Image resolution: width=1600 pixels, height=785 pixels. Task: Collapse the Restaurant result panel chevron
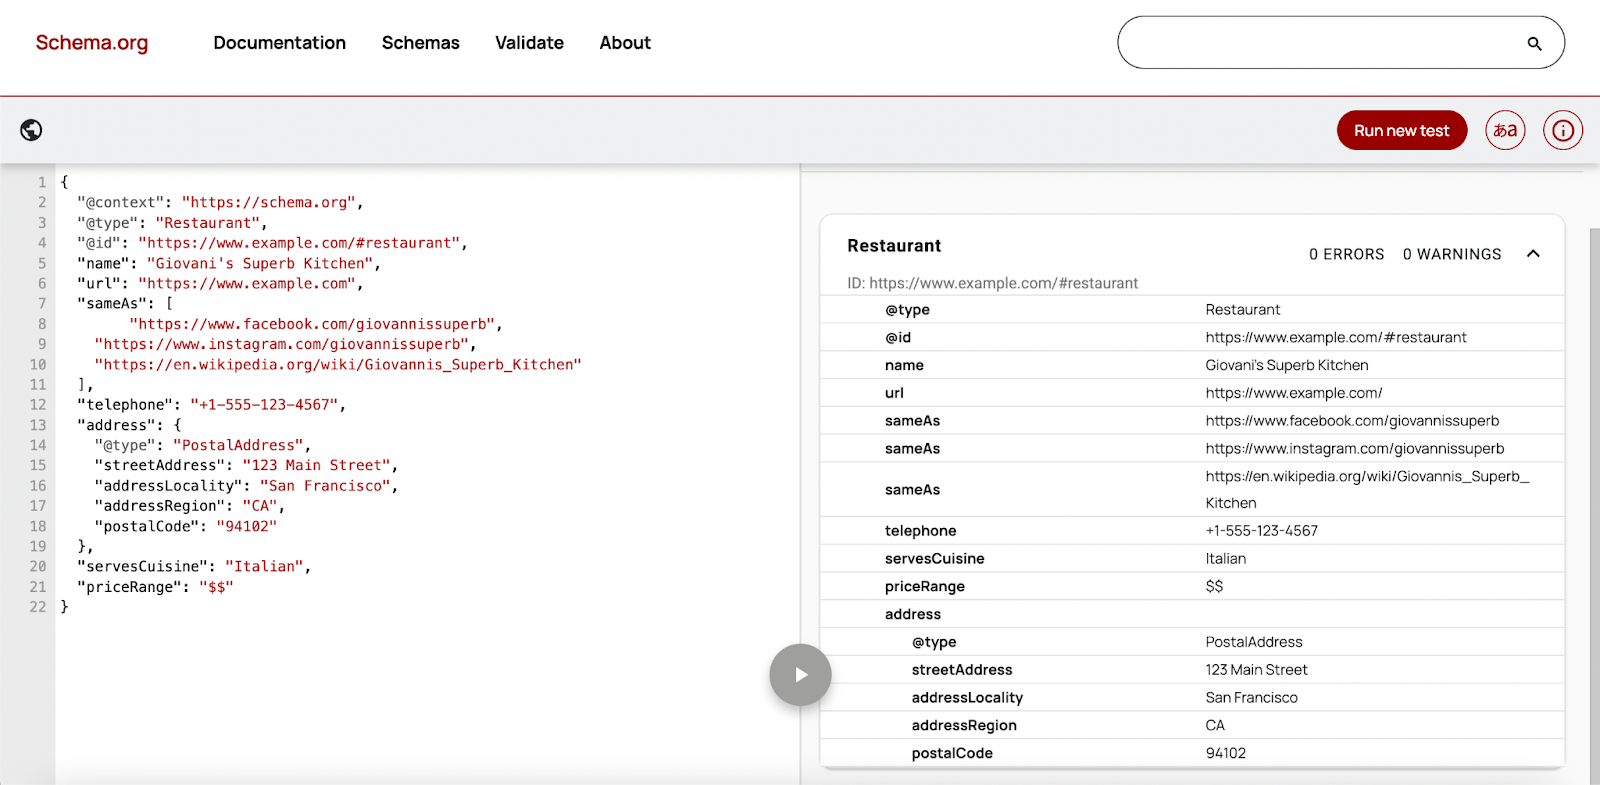1533,254
